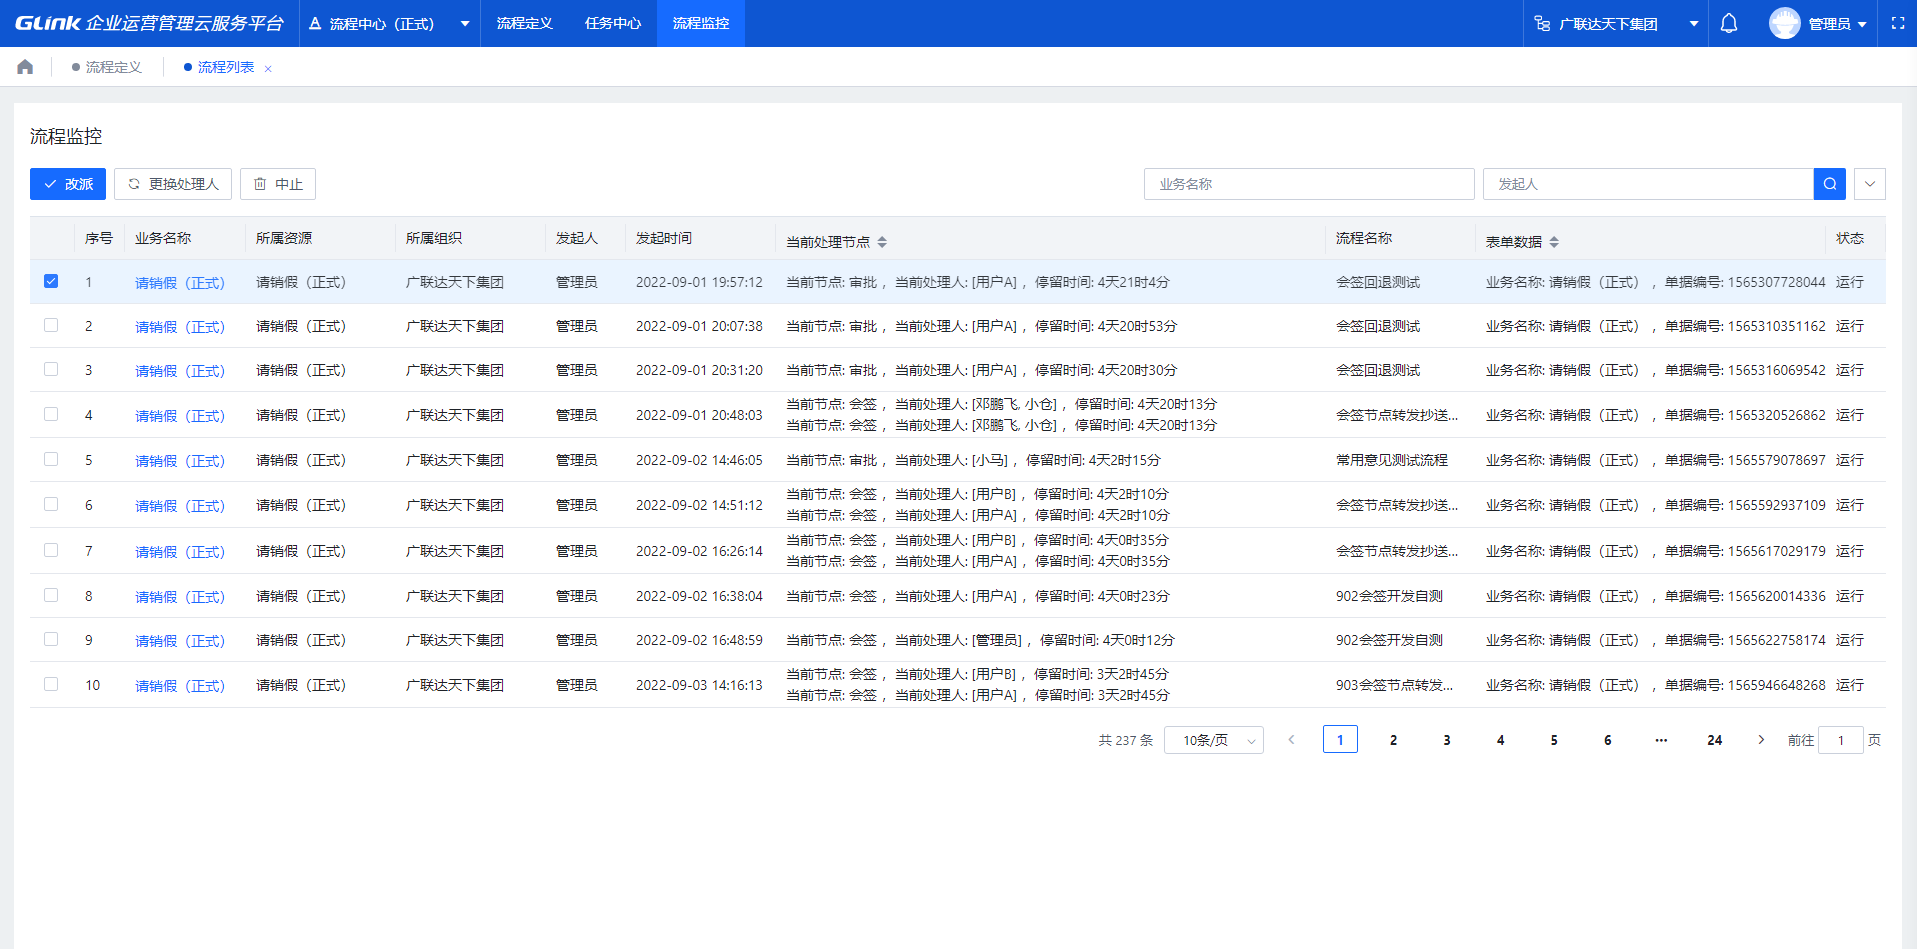Viewport: 1917px width, 949px height.
Task: Click 流程名称 column header
Action: pos(1364,238)
